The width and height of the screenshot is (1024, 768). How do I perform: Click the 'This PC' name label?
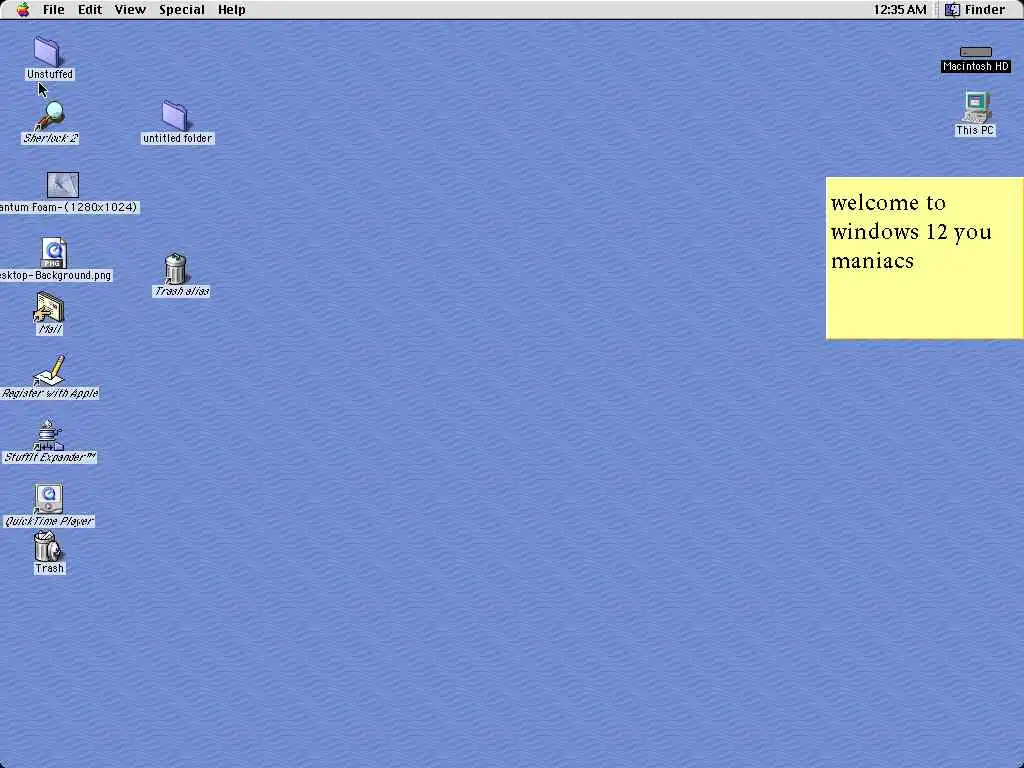pos(975,131)
